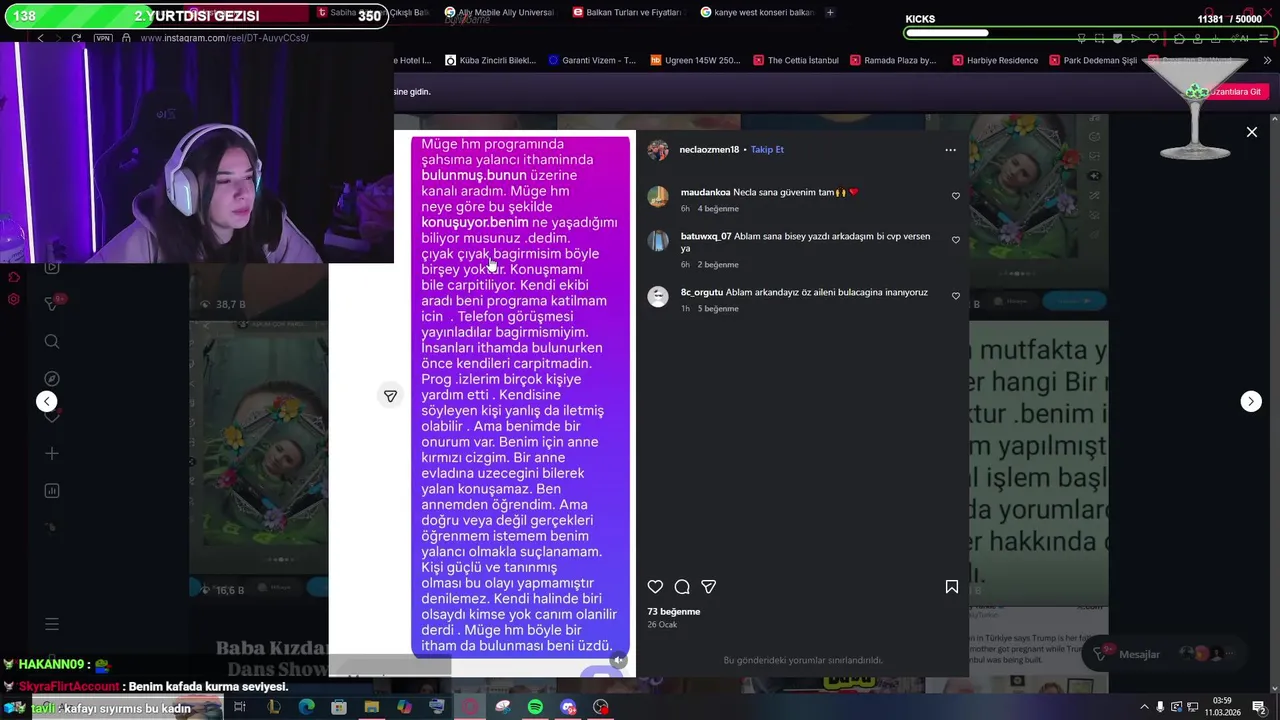
Task: Open Harbiye Residence bookmark
Action: (994, 60)
